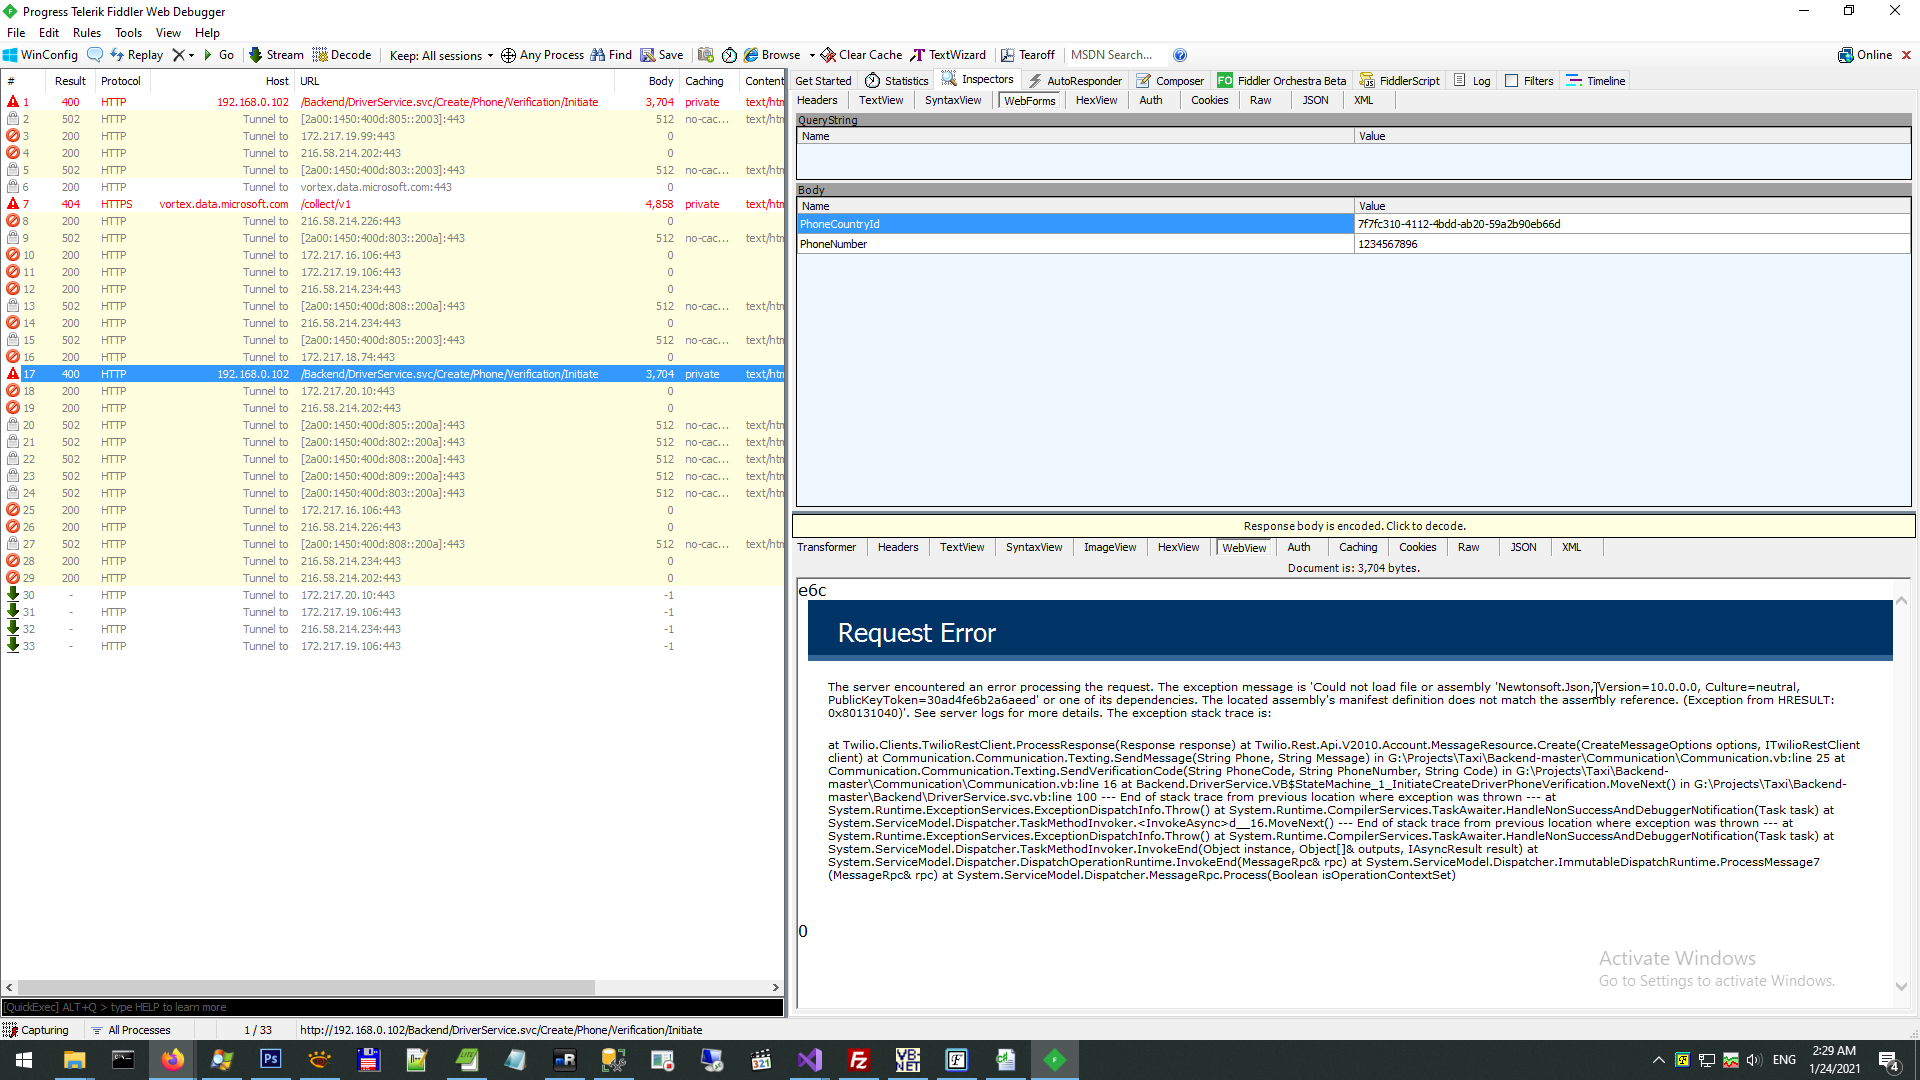The height and width of the screenshot is (1080, 1920).
Task: Open the Rules menu
Action: click(x=87, y=33)
